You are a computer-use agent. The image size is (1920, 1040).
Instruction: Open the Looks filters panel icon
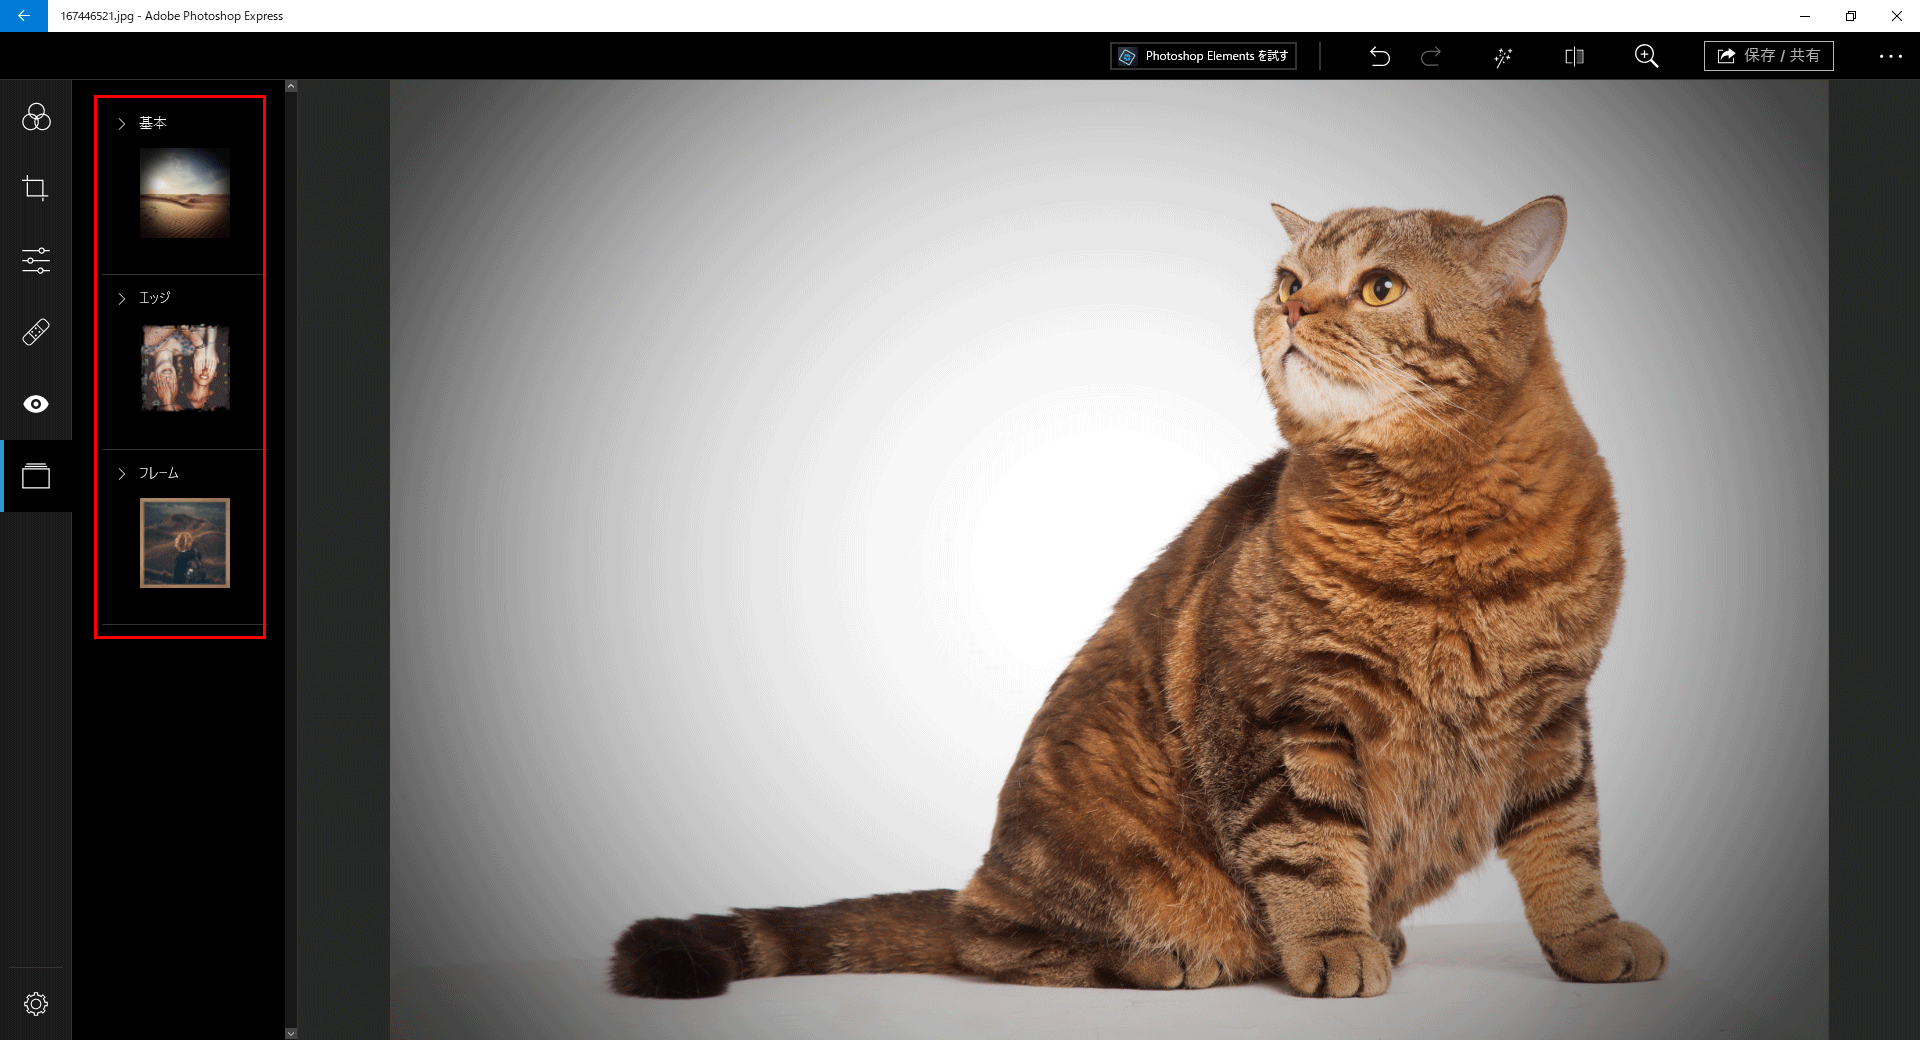point(36,118)
